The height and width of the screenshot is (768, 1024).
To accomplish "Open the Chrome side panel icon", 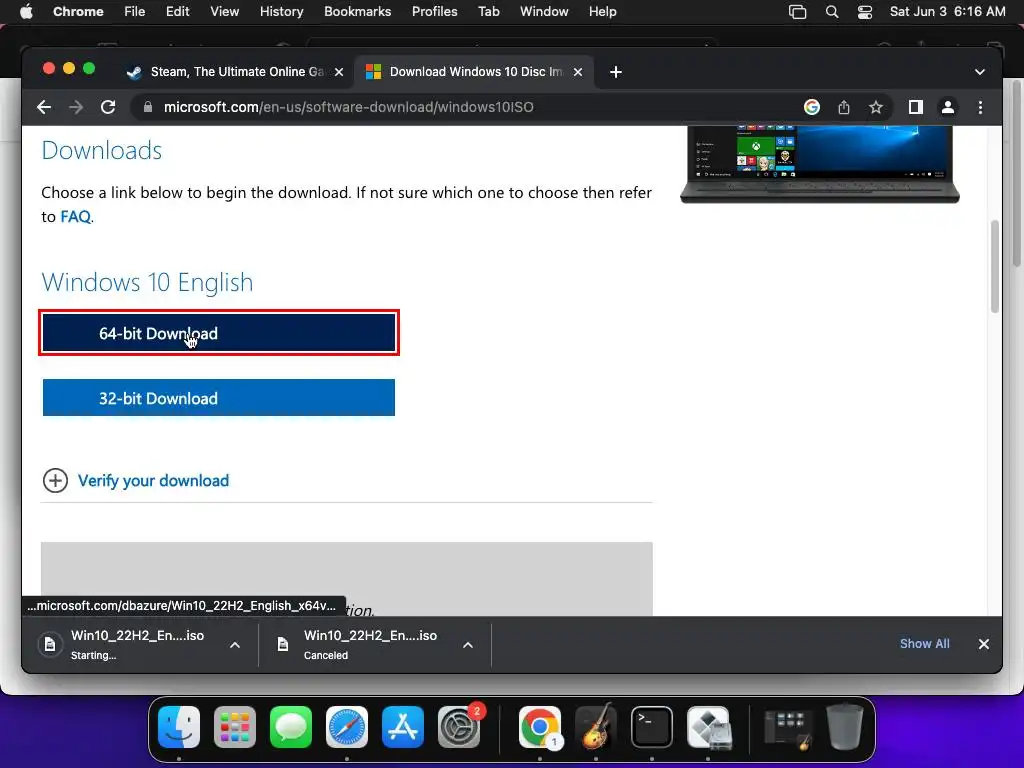I will point(916,107).
